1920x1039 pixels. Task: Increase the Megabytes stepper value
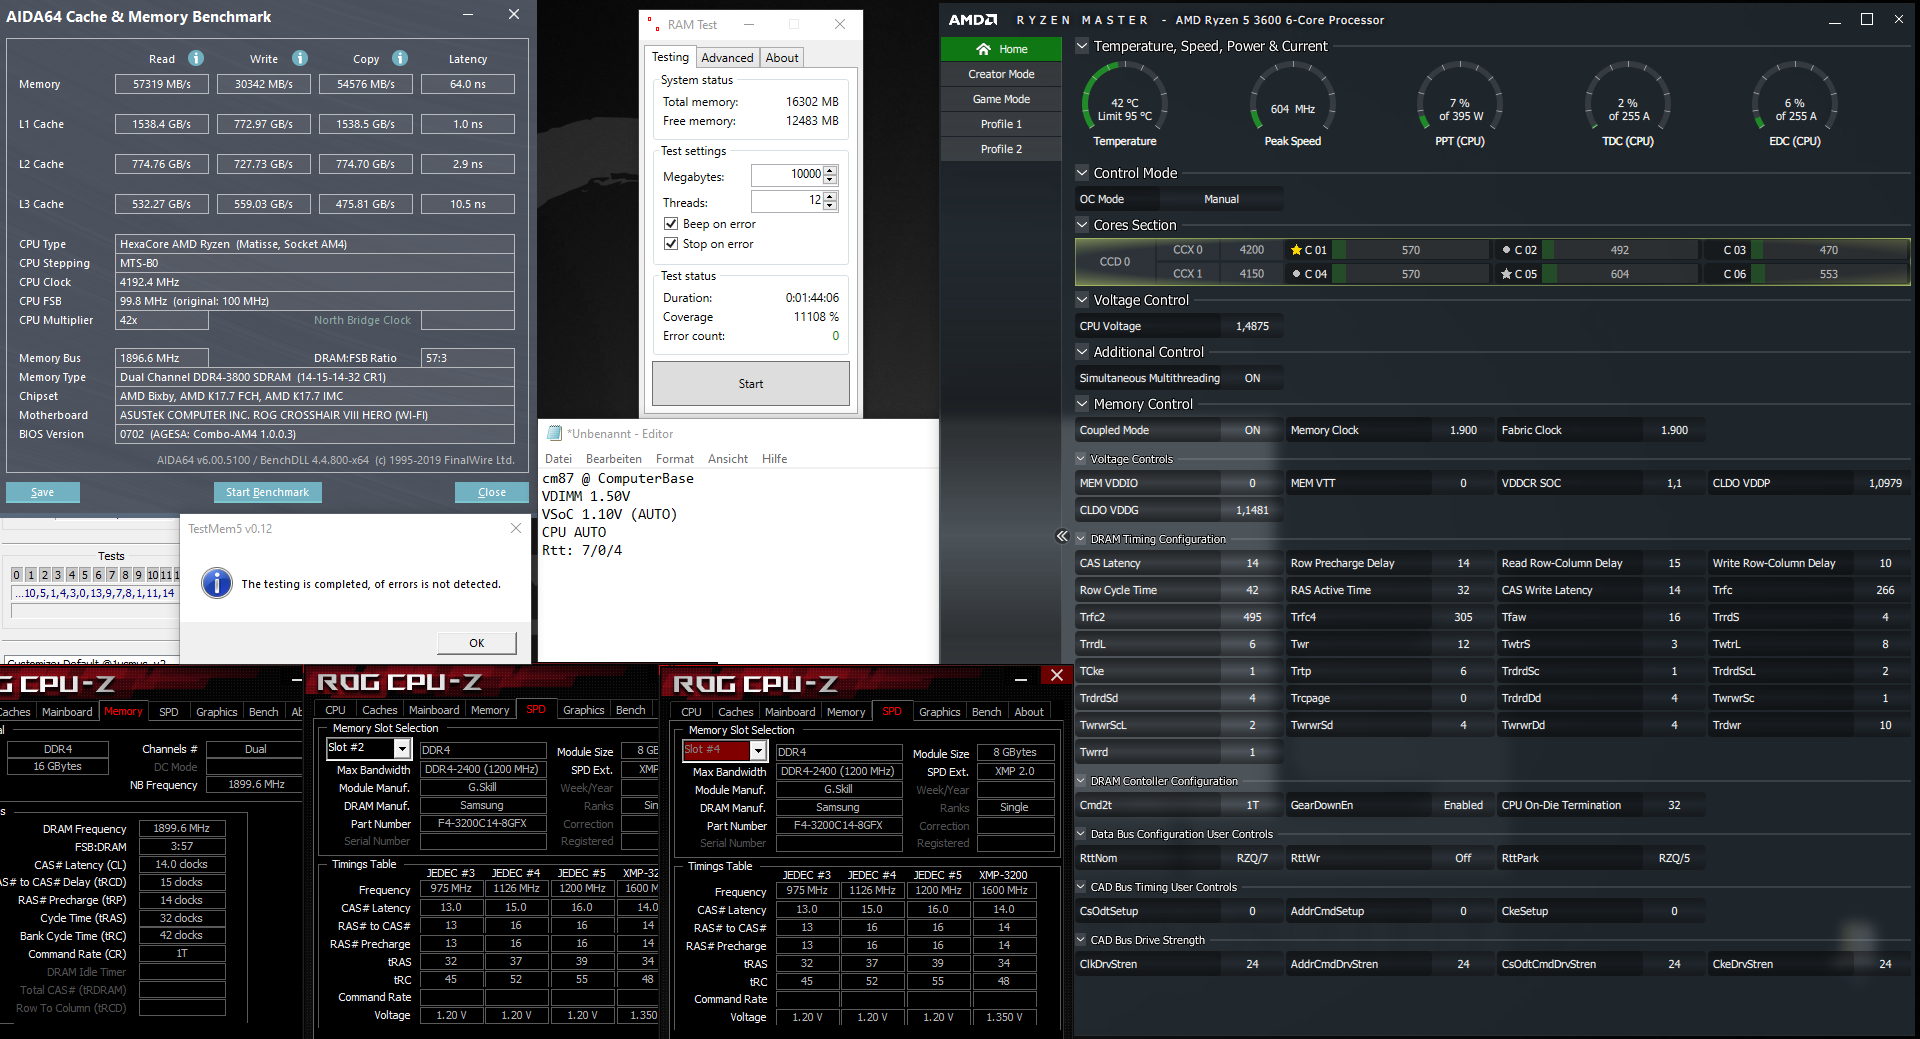coord(830,170)
